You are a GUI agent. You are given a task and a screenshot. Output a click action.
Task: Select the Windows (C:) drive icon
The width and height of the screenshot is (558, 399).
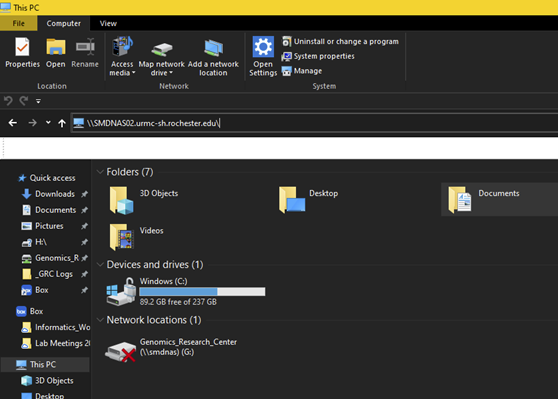click(x=121, y=292)
